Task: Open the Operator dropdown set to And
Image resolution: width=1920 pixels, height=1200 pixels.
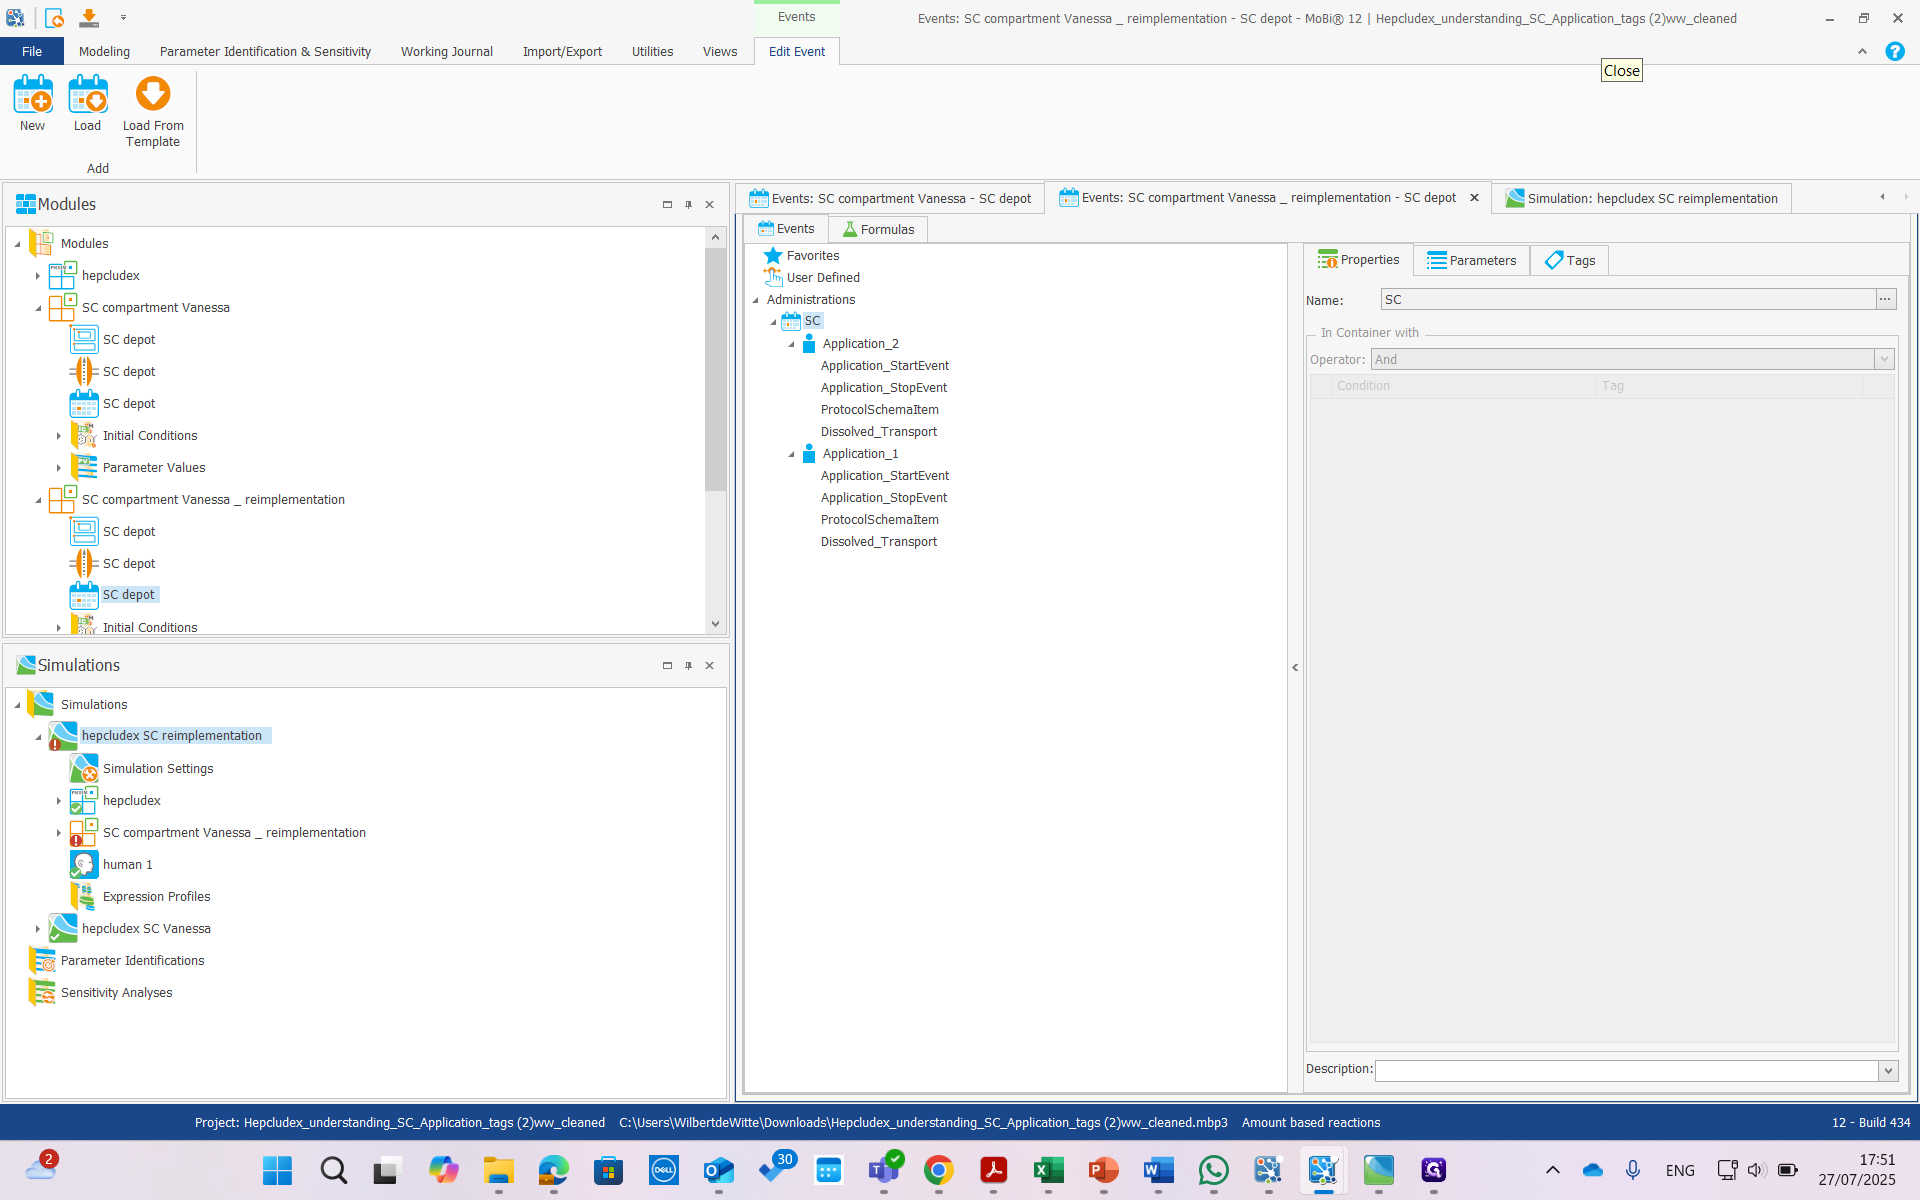Action: pos(1884,359)
